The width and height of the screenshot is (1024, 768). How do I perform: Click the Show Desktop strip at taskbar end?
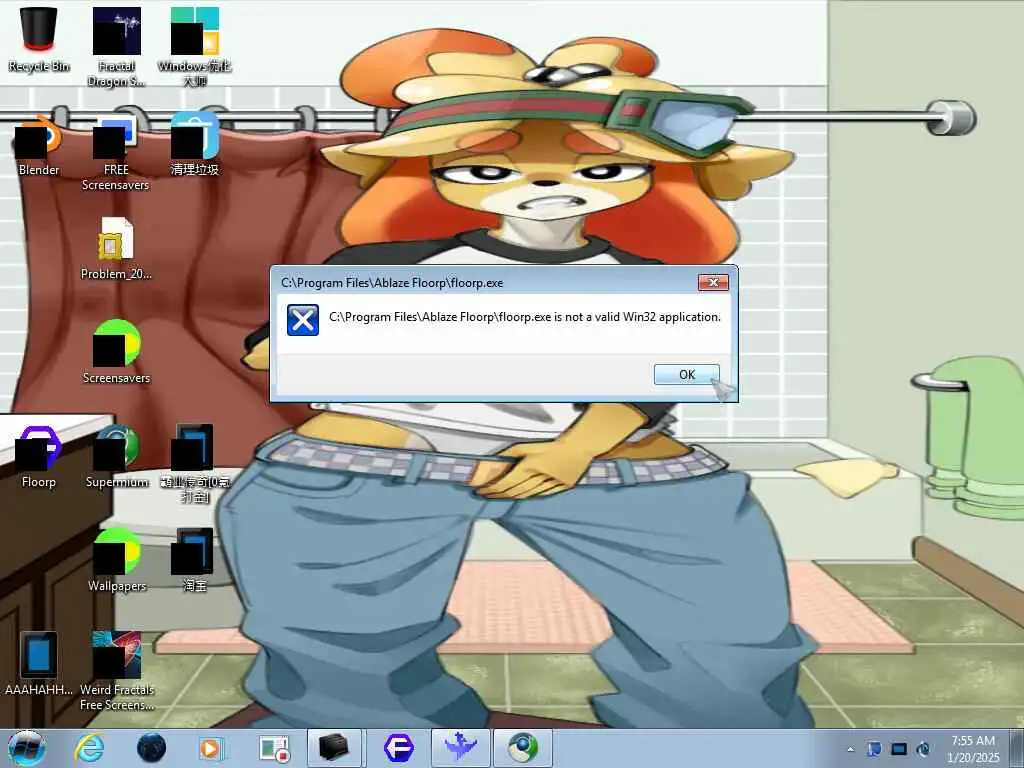[1017, 749]
